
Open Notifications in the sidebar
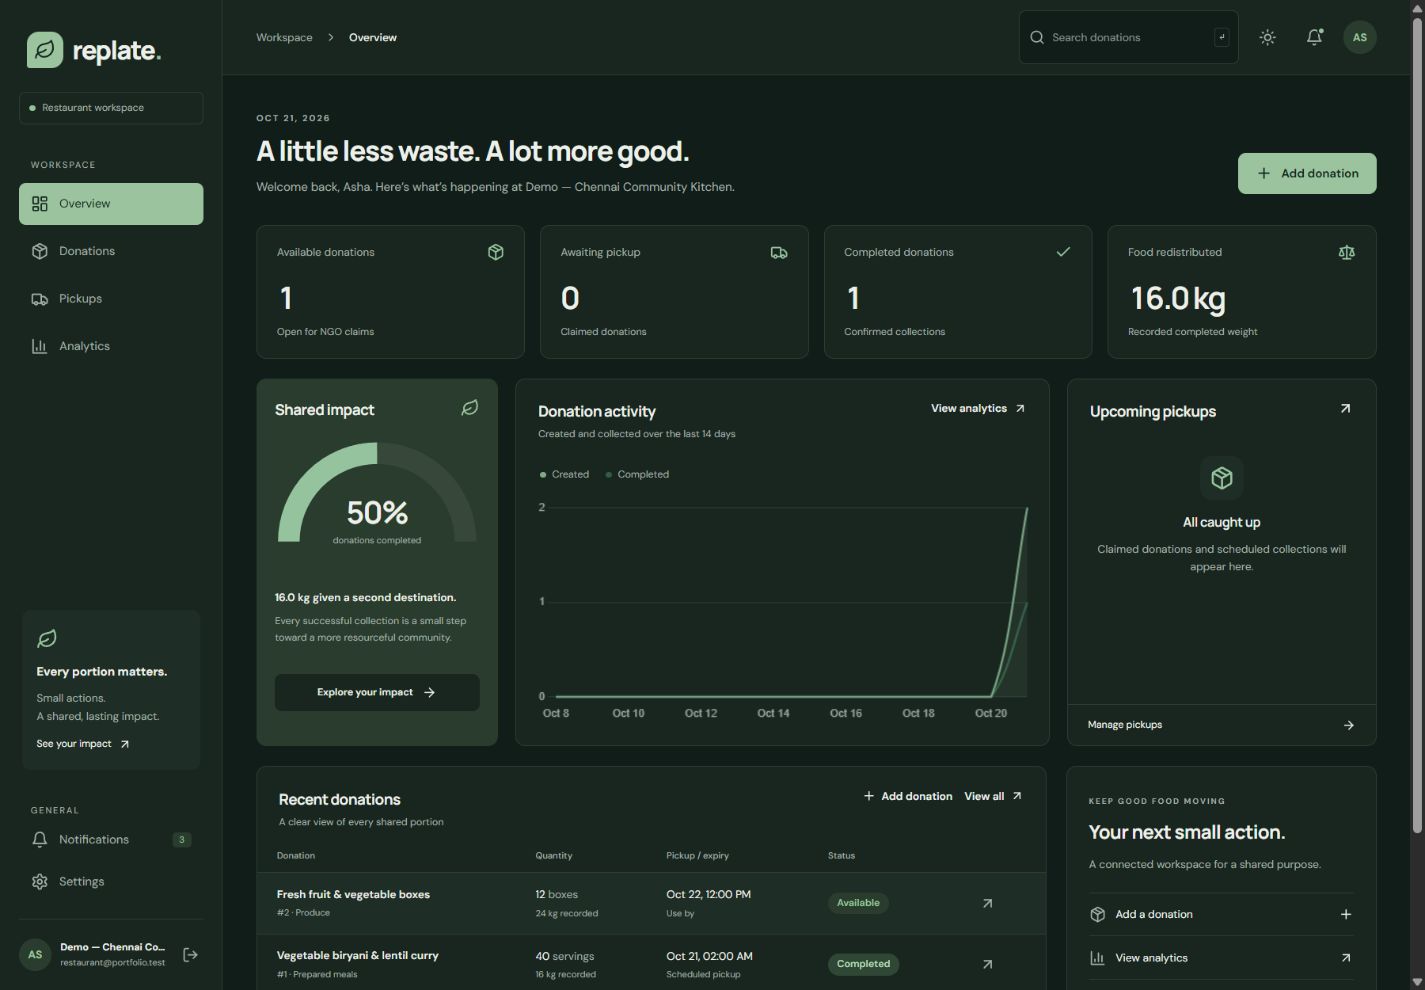tap(111, 840)
